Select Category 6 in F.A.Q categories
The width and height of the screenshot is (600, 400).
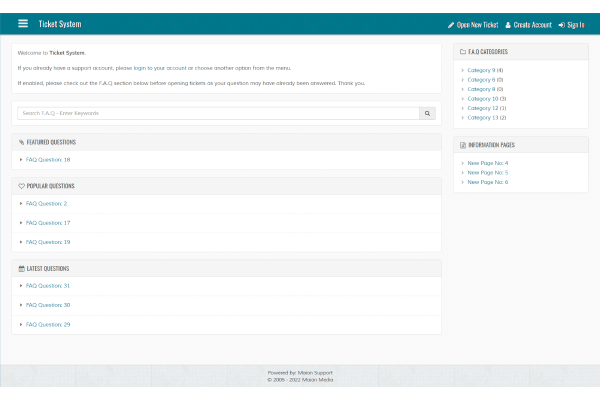[x=481, y=80]
